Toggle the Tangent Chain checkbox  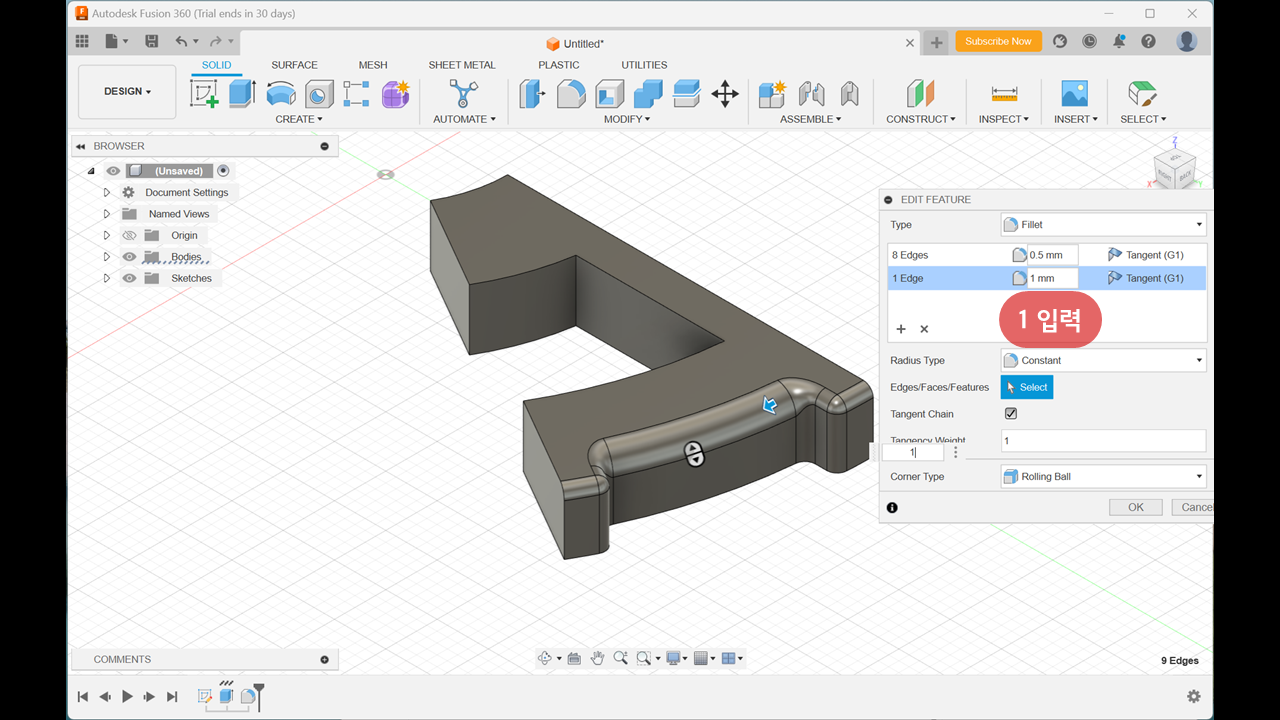pos(1011,414)
